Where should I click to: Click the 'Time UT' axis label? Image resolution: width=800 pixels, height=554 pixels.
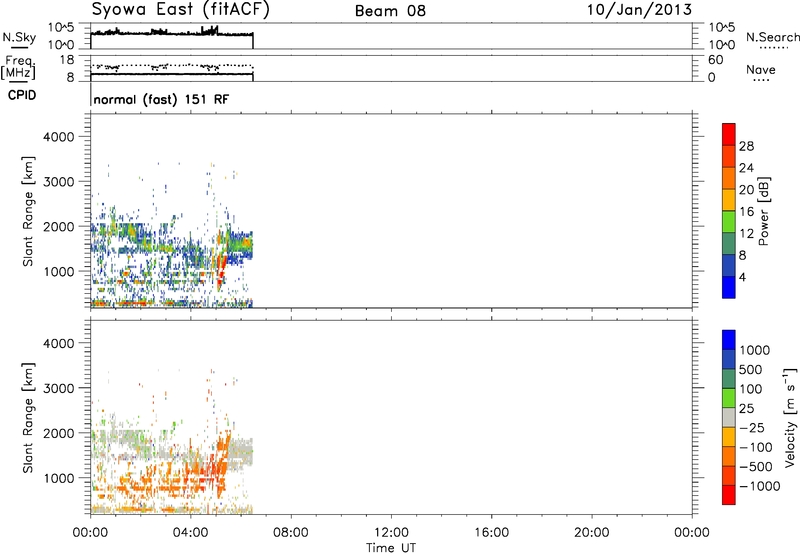[391, 548]
